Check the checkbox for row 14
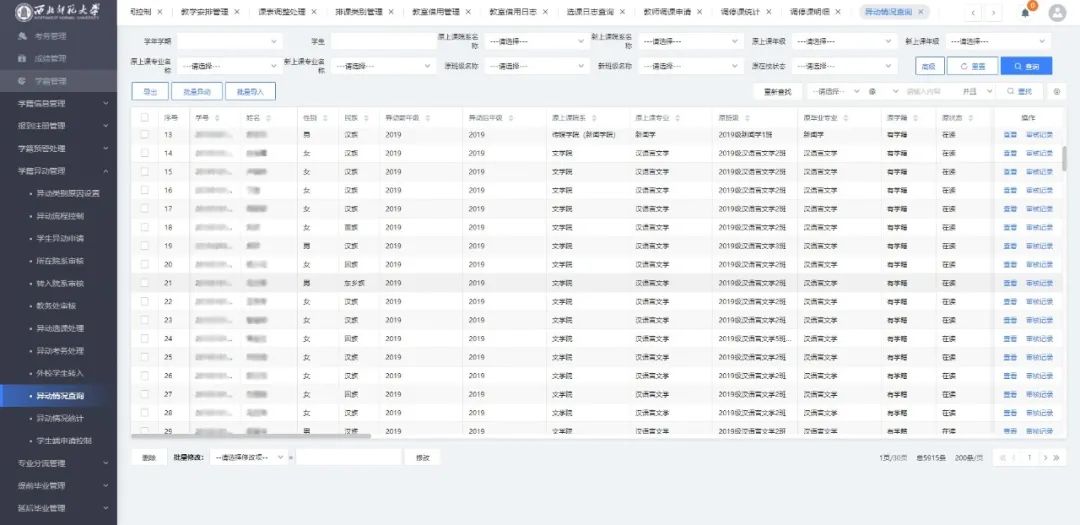Image resolution: width=1080 pixels, height=525 pixels. pos(145,153)
